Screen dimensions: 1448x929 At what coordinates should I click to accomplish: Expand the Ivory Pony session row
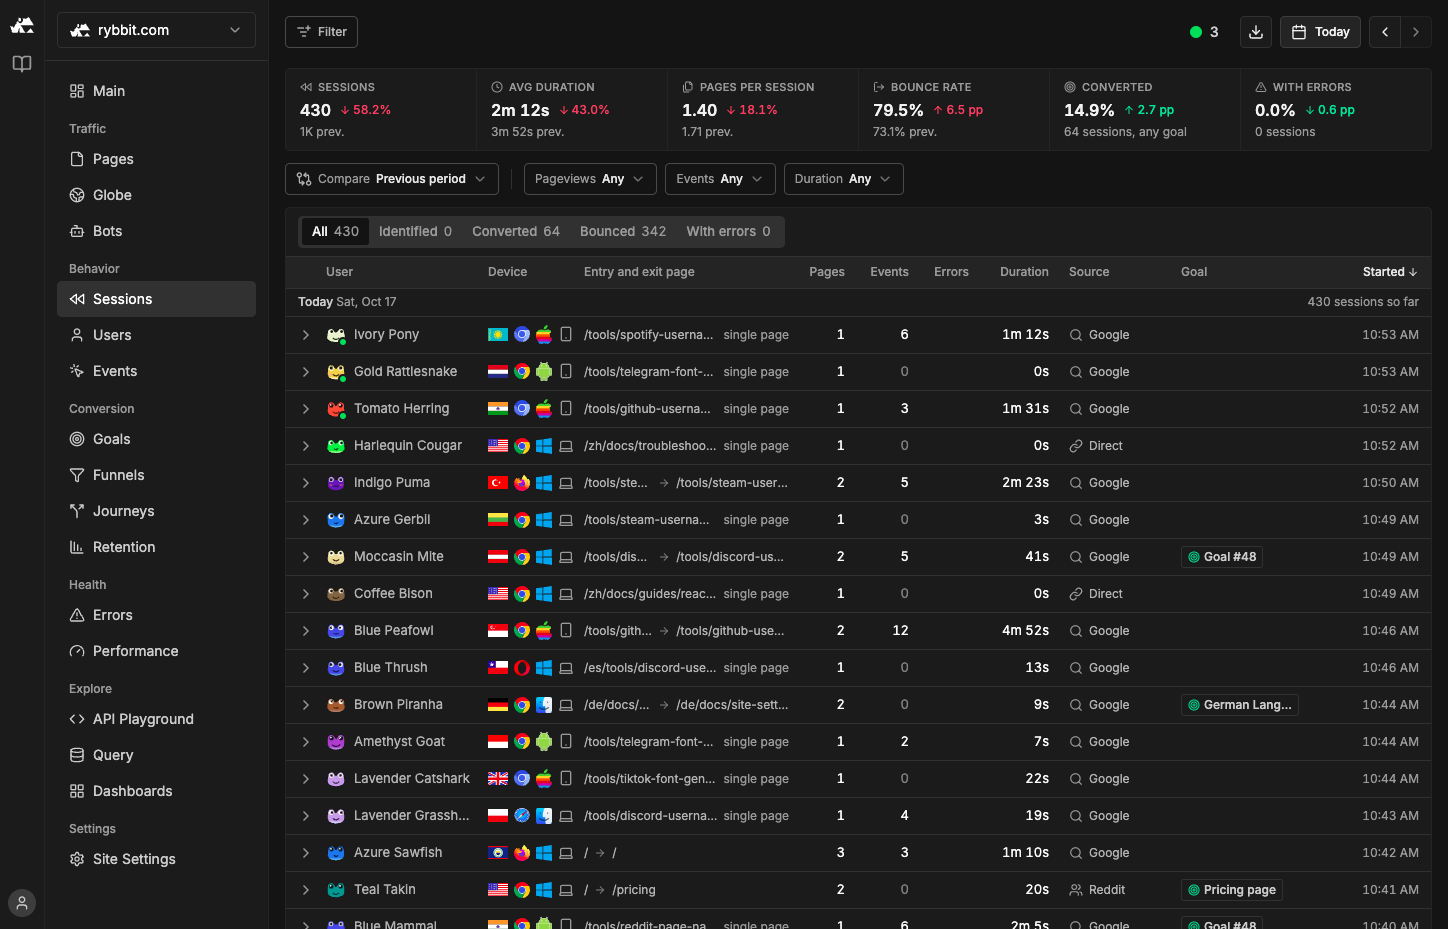(x=306, y=335)
